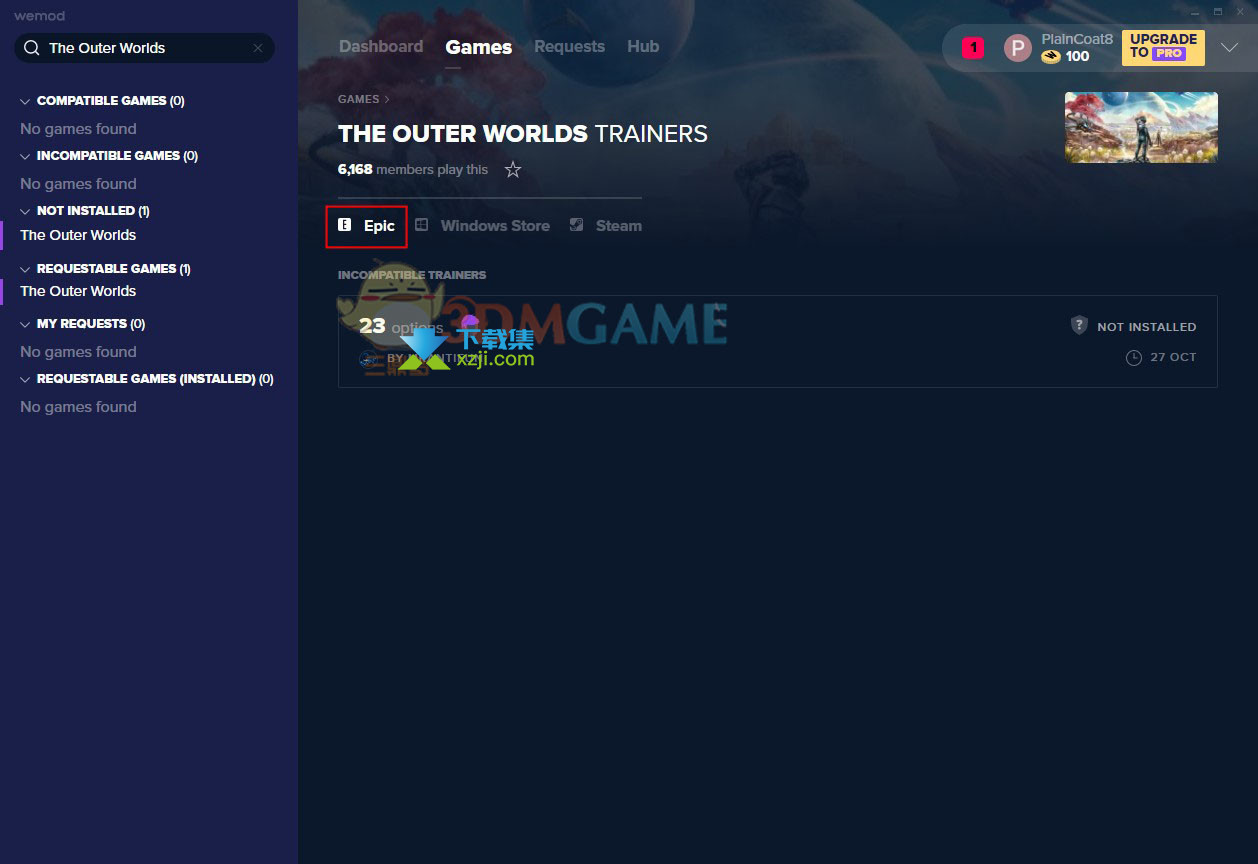Collapse the Requestable Games (1) section
Image resolution: width=1258 pixels, height=864 pixels.
pyautogui.click(x=25, y=269)
